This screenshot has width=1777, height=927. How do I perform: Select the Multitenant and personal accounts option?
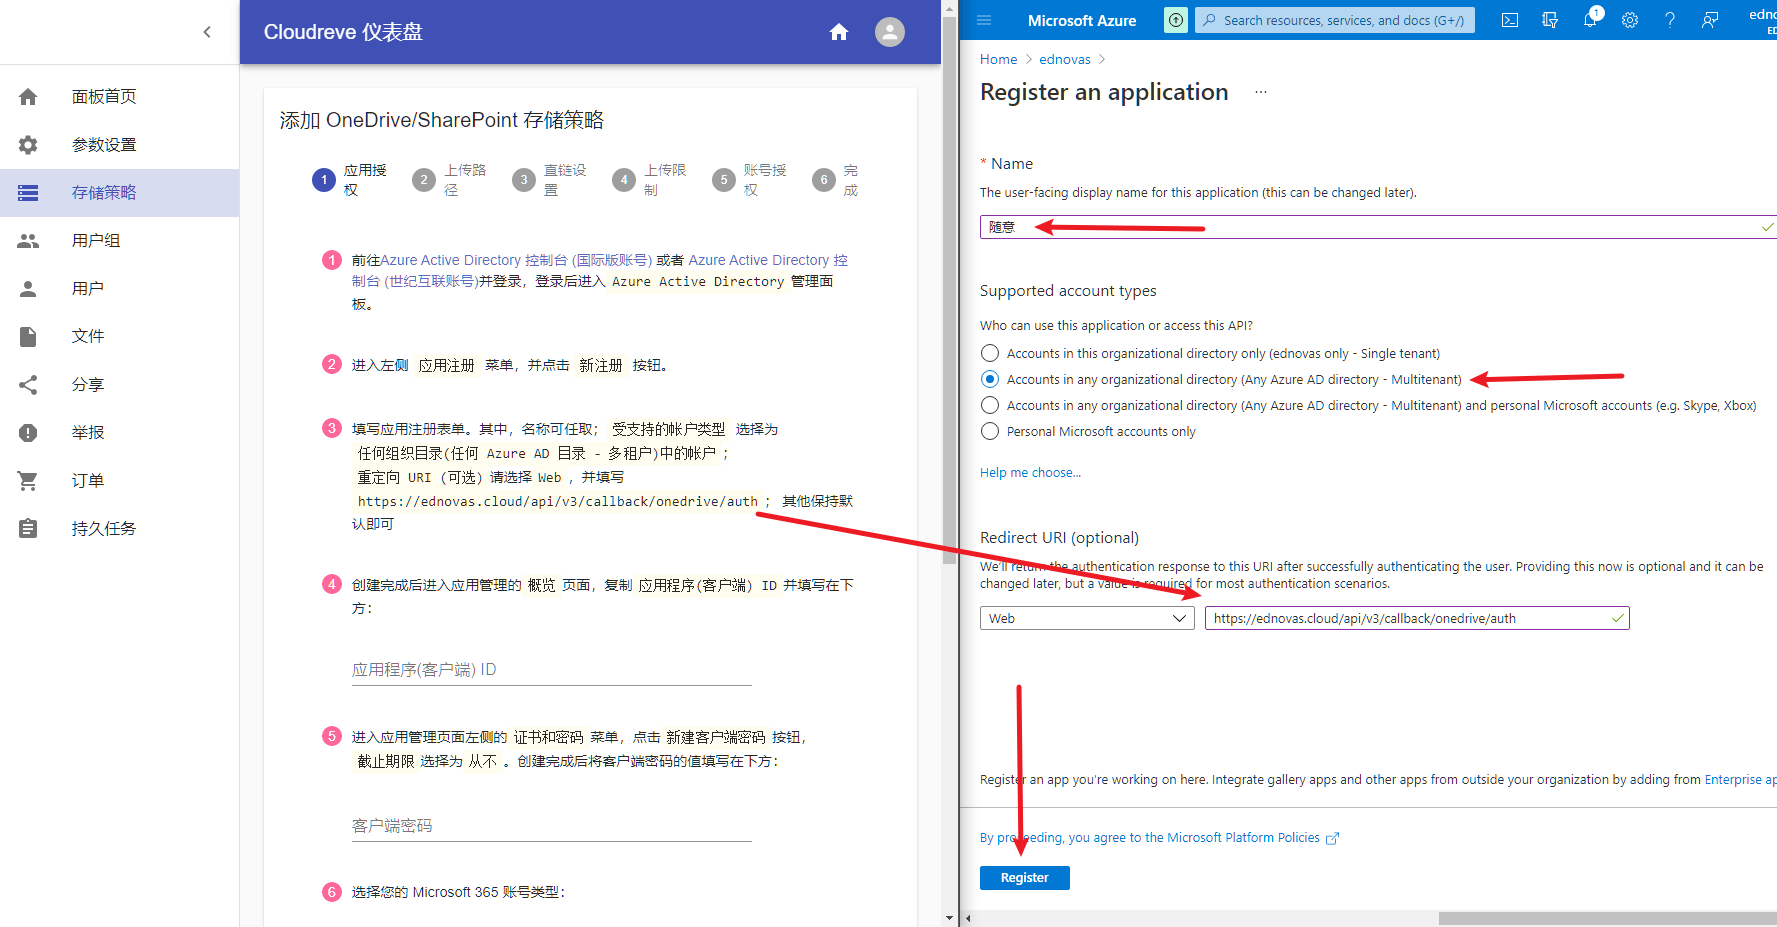click(990, 405)
